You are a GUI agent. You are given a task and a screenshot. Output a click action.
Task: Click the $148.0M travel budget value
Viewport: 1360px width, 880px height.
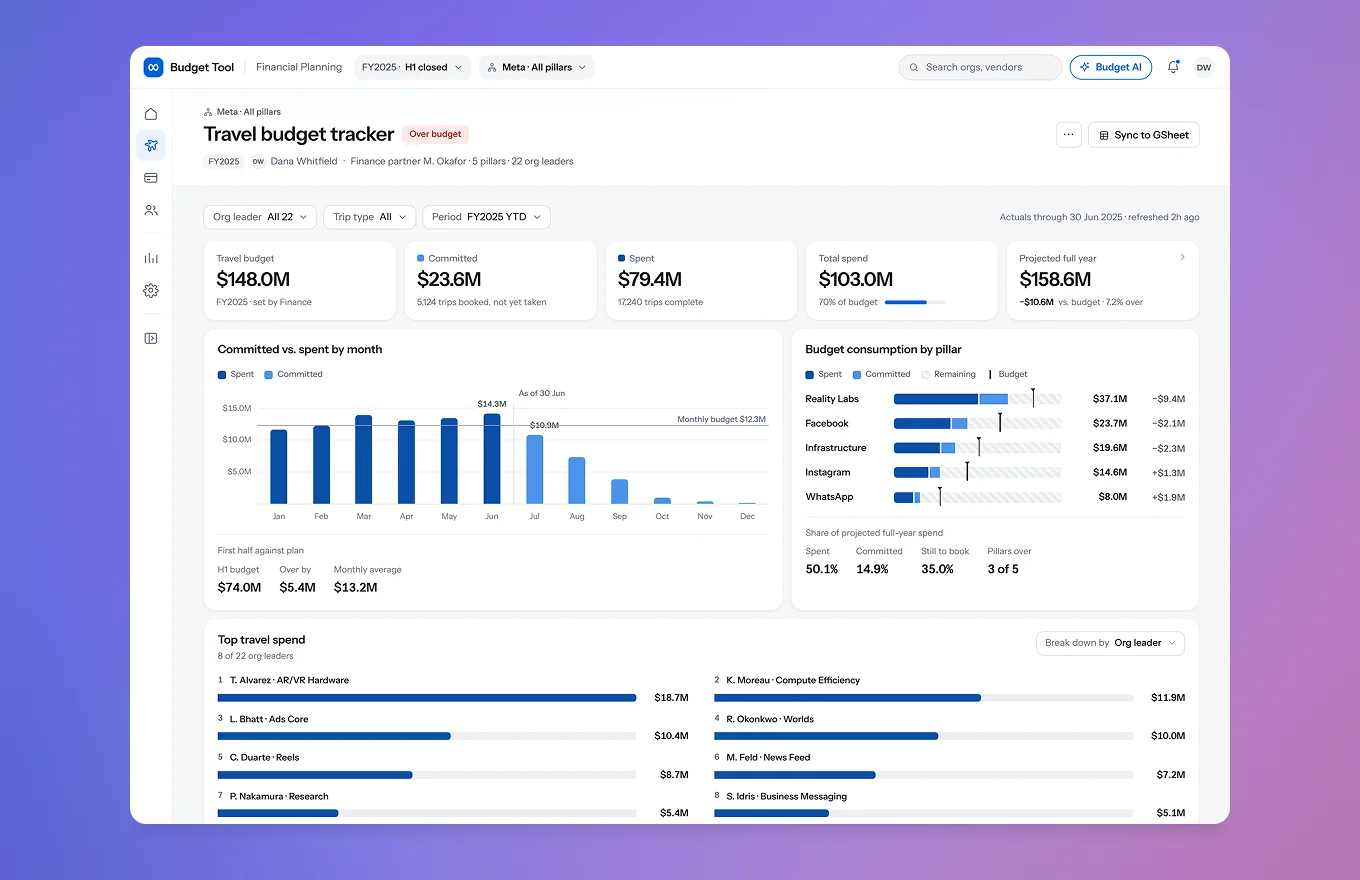click(x=253, y=280)
